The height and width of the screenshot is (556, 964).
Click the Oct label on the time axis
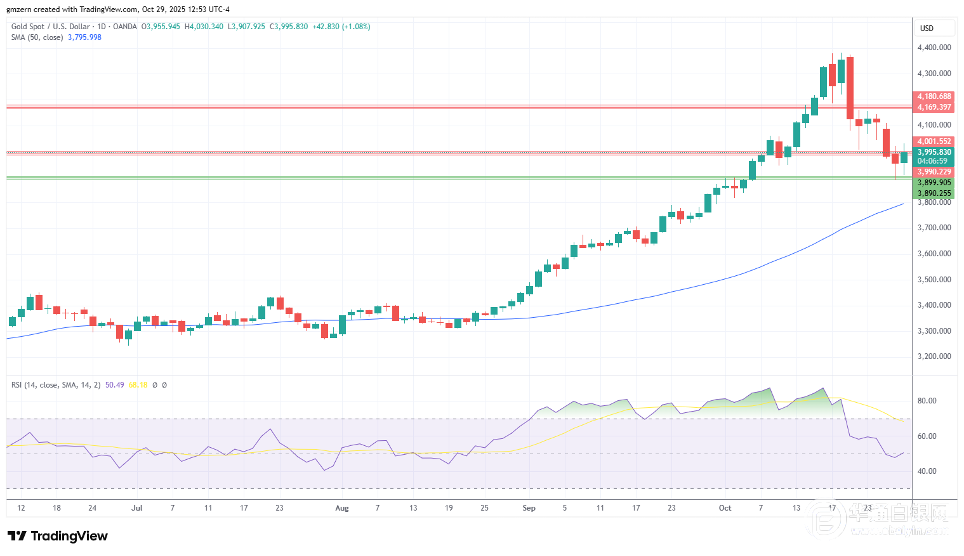723,508
